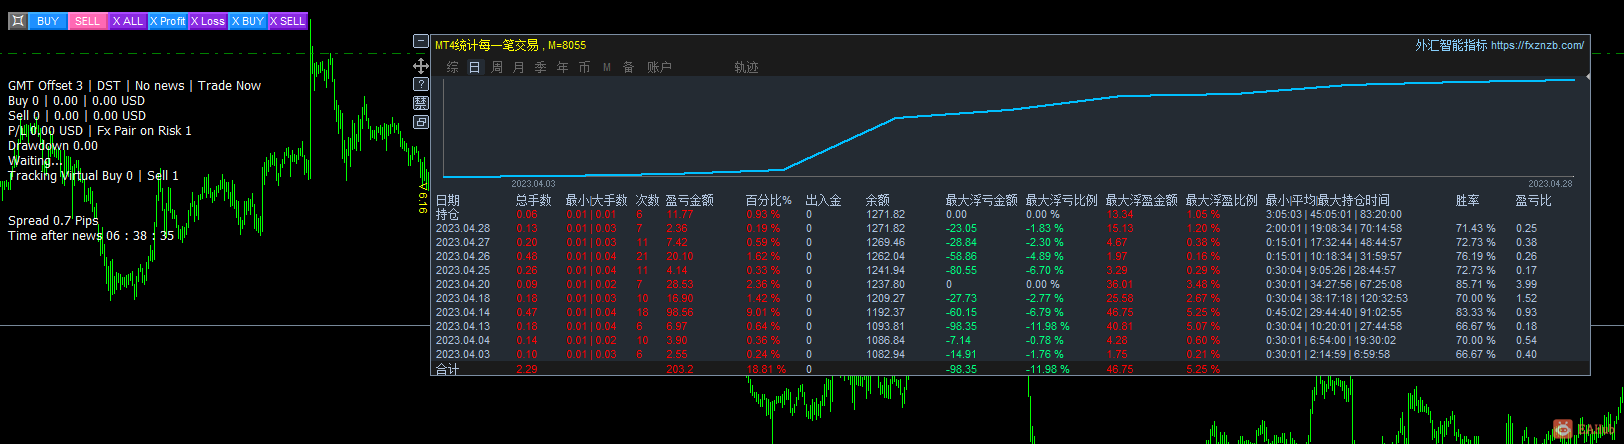
Task: Click the Tracking Virtual Buy 0 line
Action: 93,175
